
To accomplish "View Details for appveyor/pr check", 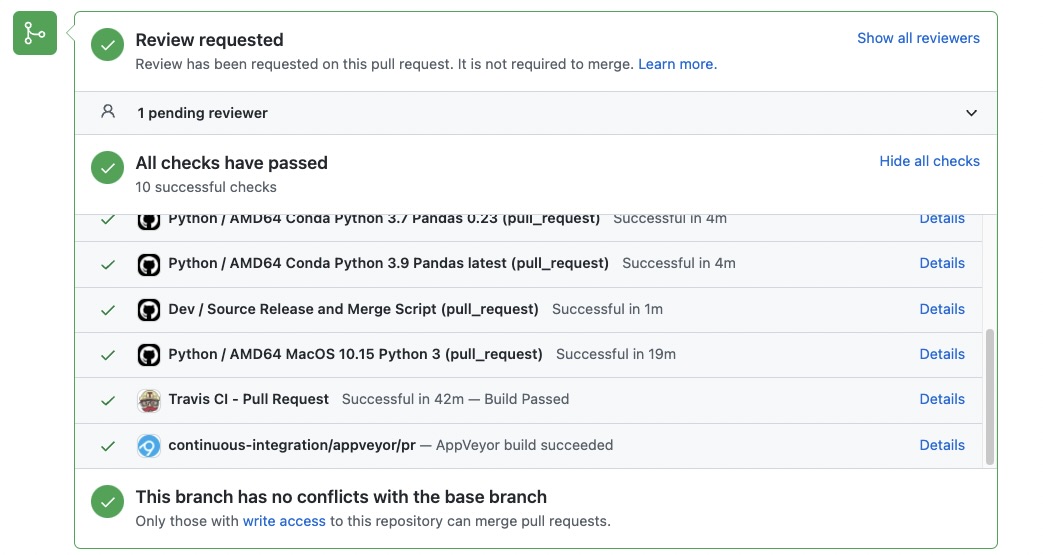I will (942, 445).
